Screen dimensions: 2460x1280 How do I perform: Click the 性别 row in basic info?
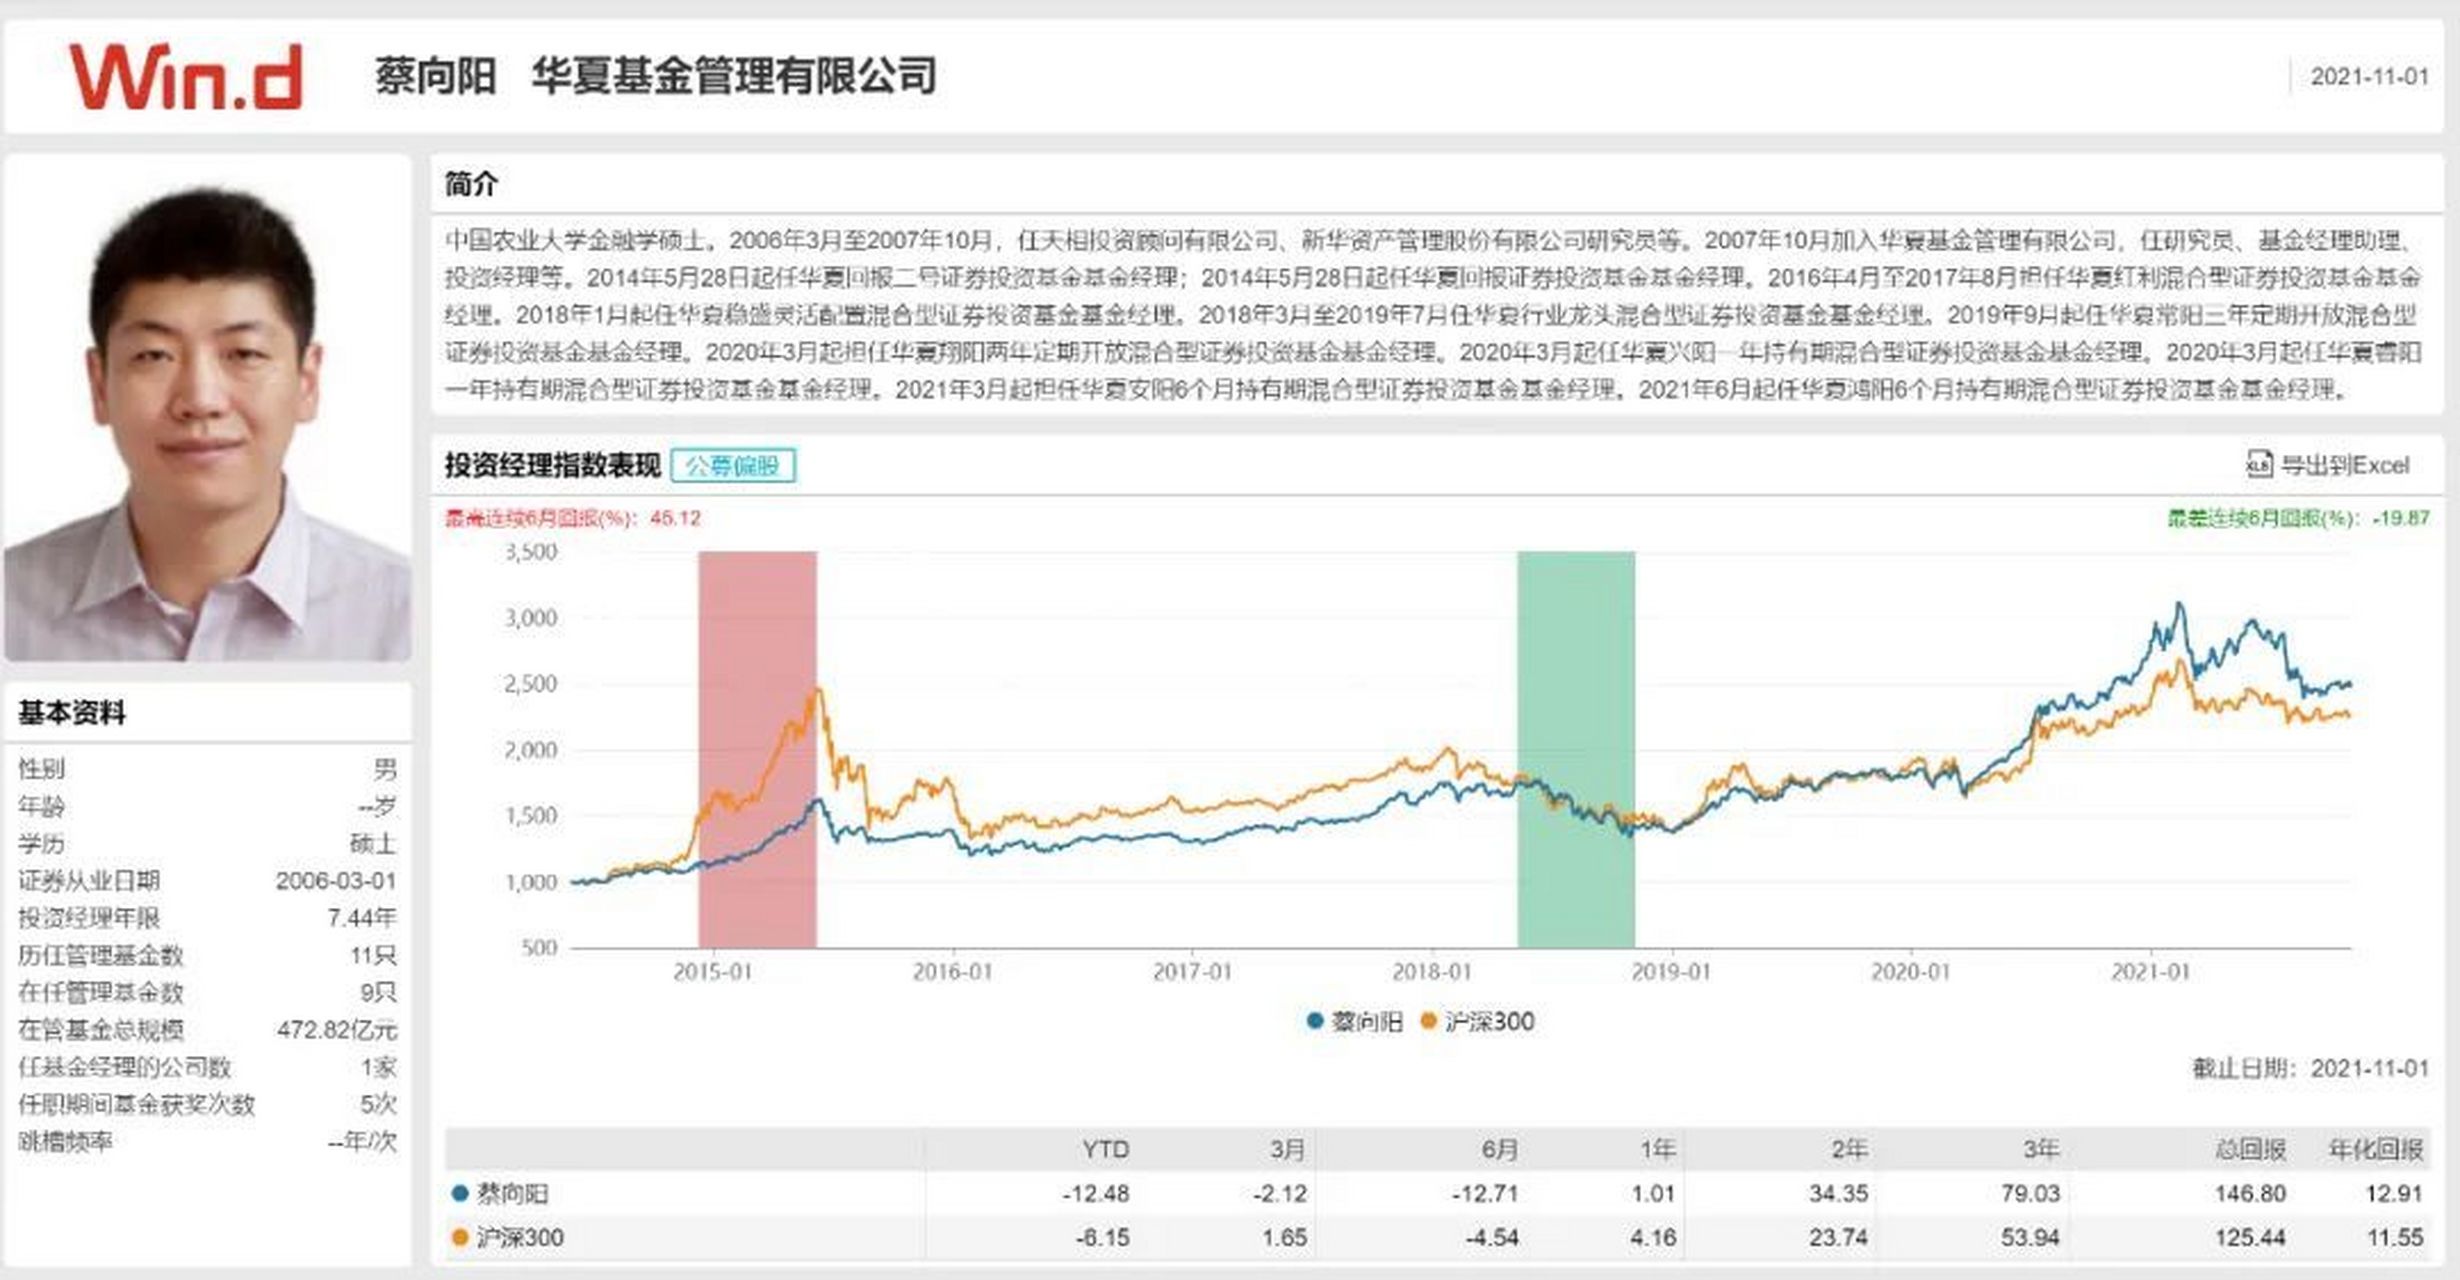pos(208,769)
